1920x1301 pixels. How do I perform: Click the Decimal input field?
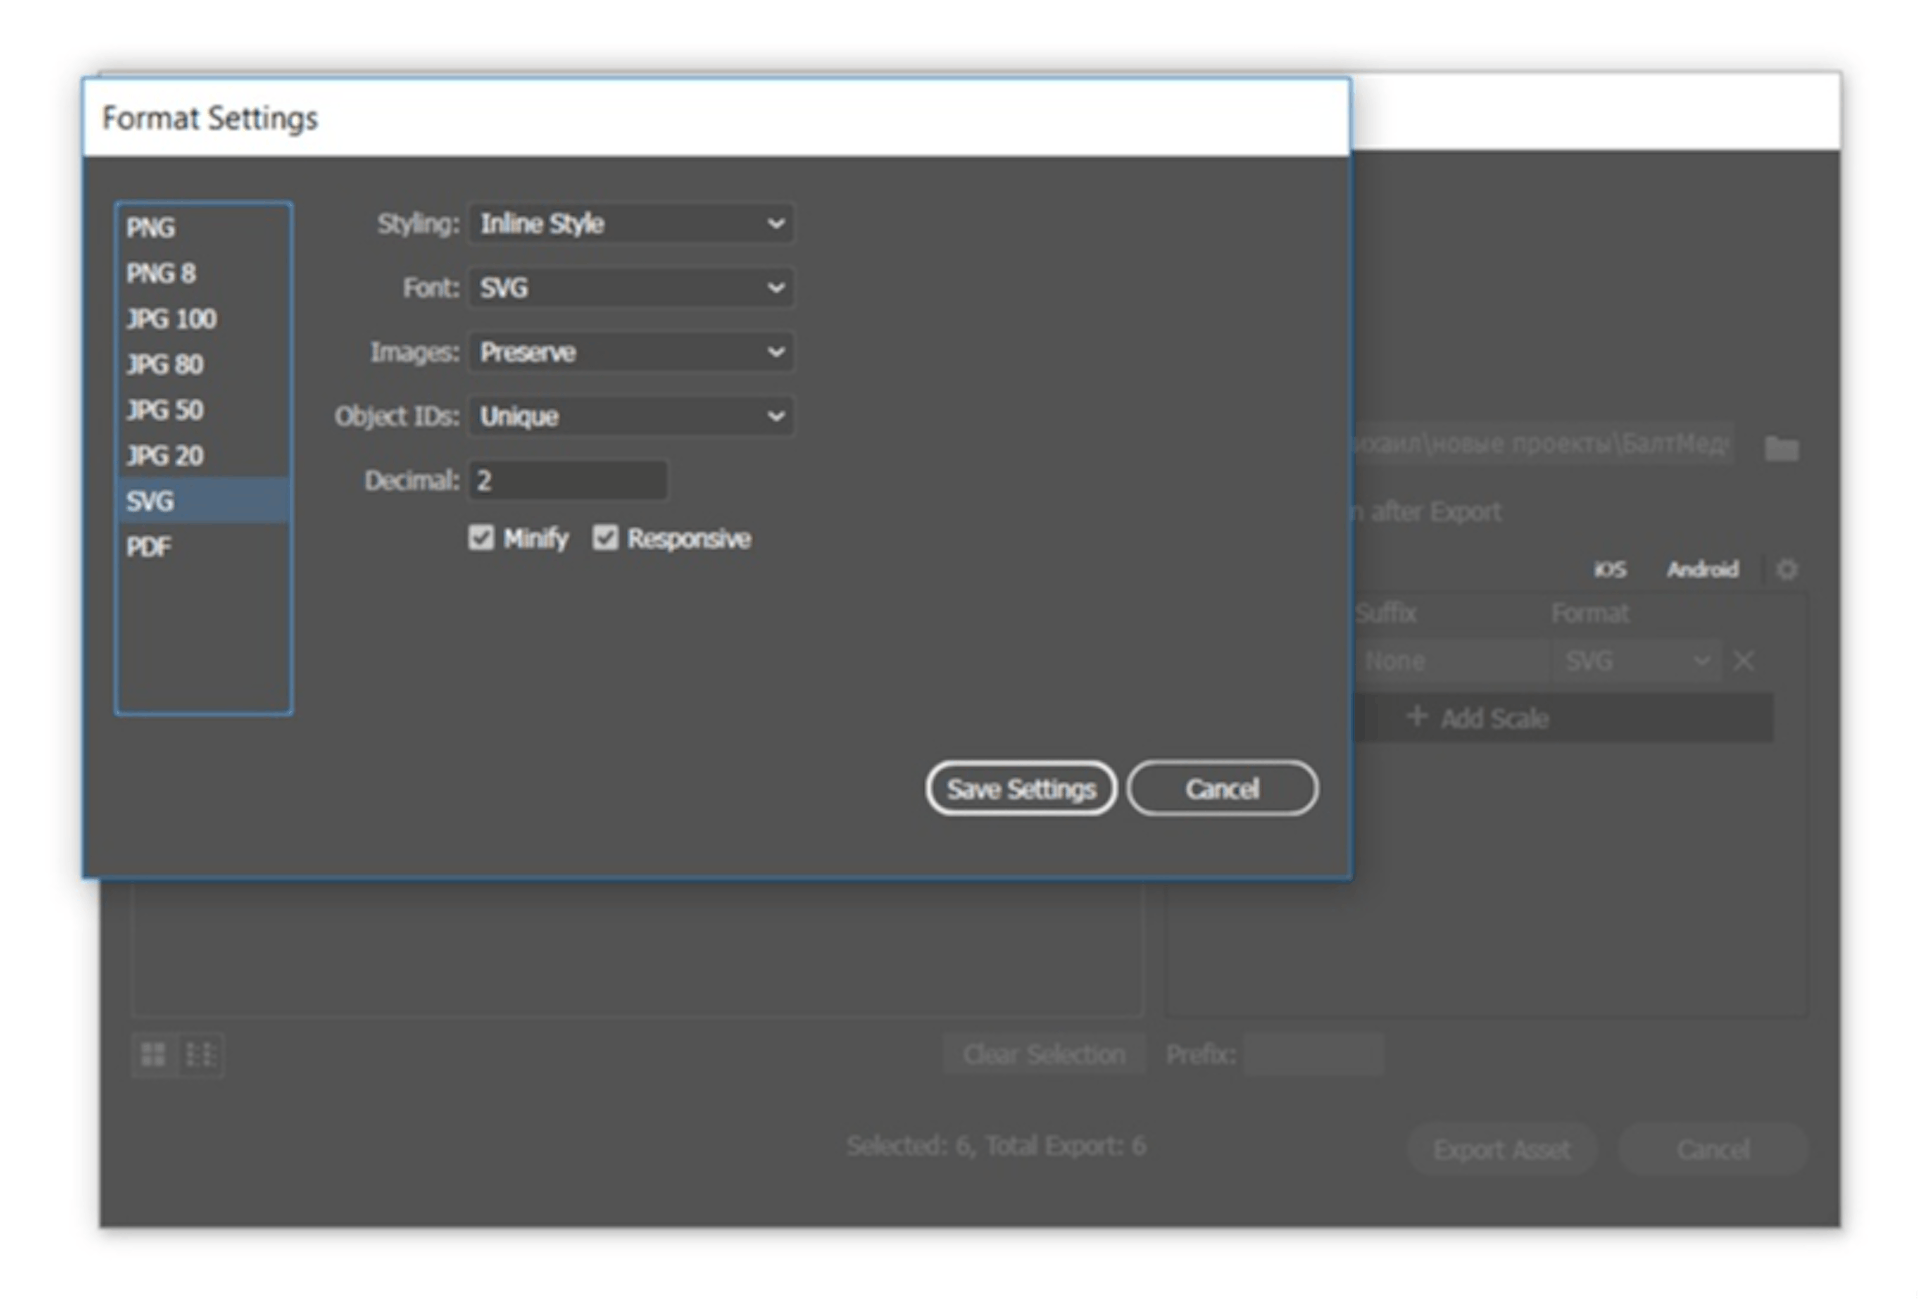[x=567, y=480]
